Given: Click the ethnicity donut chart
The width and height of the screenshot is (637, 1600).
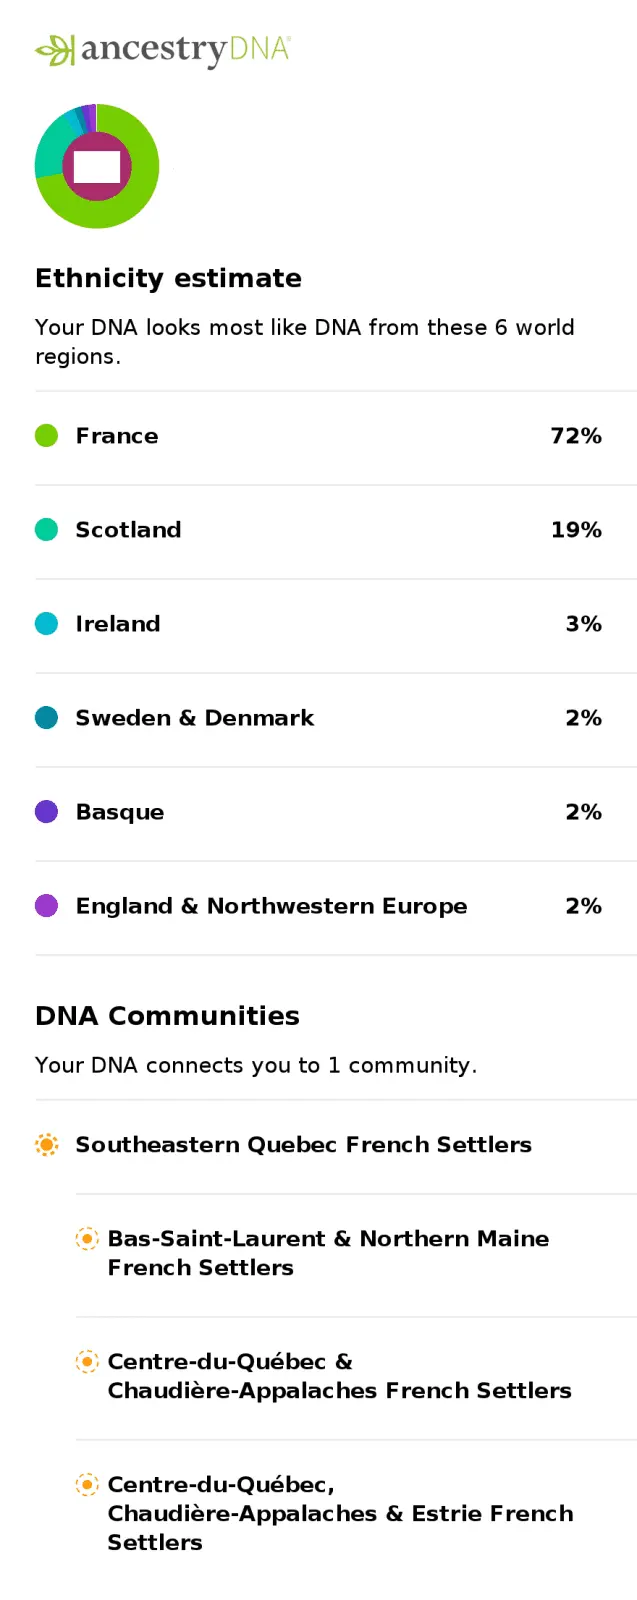Looking at the screenshot, I should click(x=97, y=166).
